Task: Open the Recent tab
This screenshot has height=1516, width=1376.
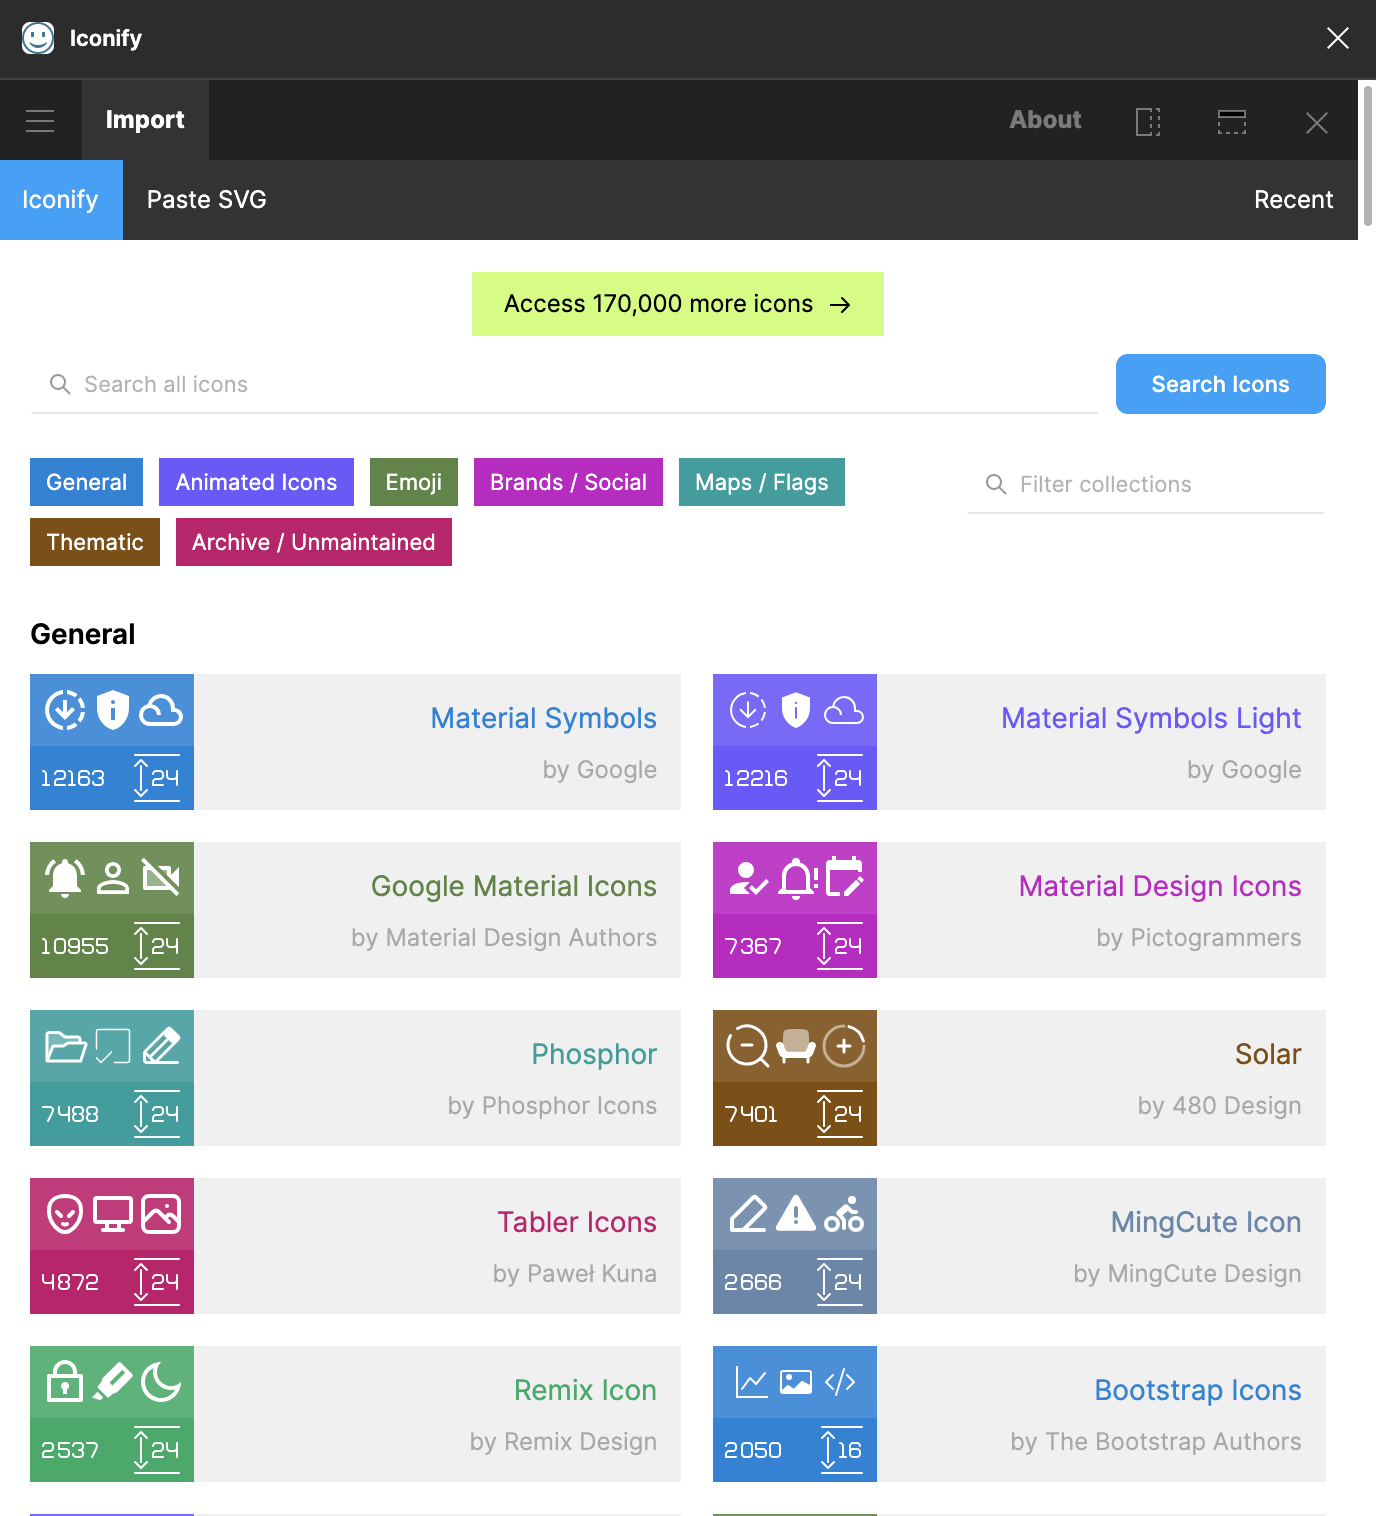Action: (x=1293, y=200)
